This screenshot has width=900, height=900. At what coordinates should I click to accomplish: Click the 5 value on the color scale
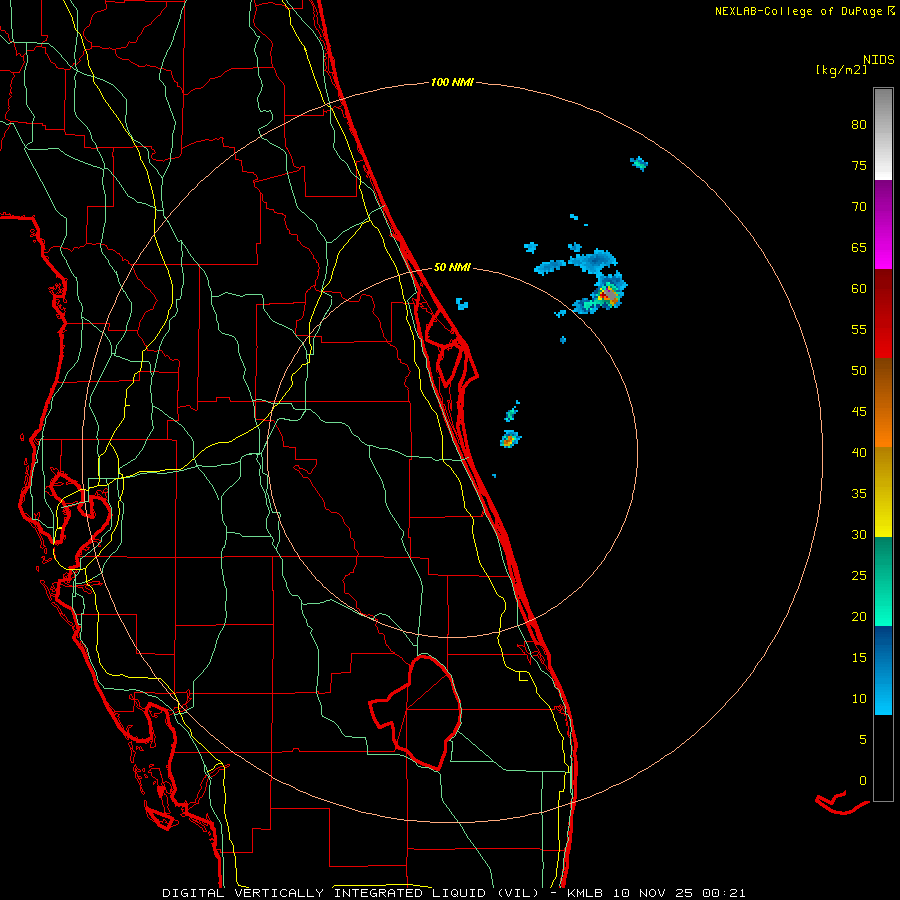[863, 739]
